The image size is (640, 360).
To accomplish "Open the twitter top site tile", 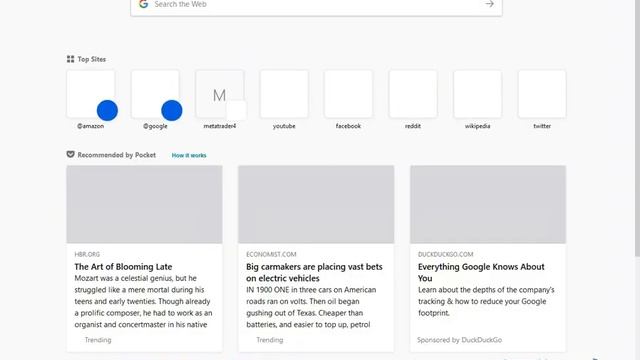I will 542,94.
